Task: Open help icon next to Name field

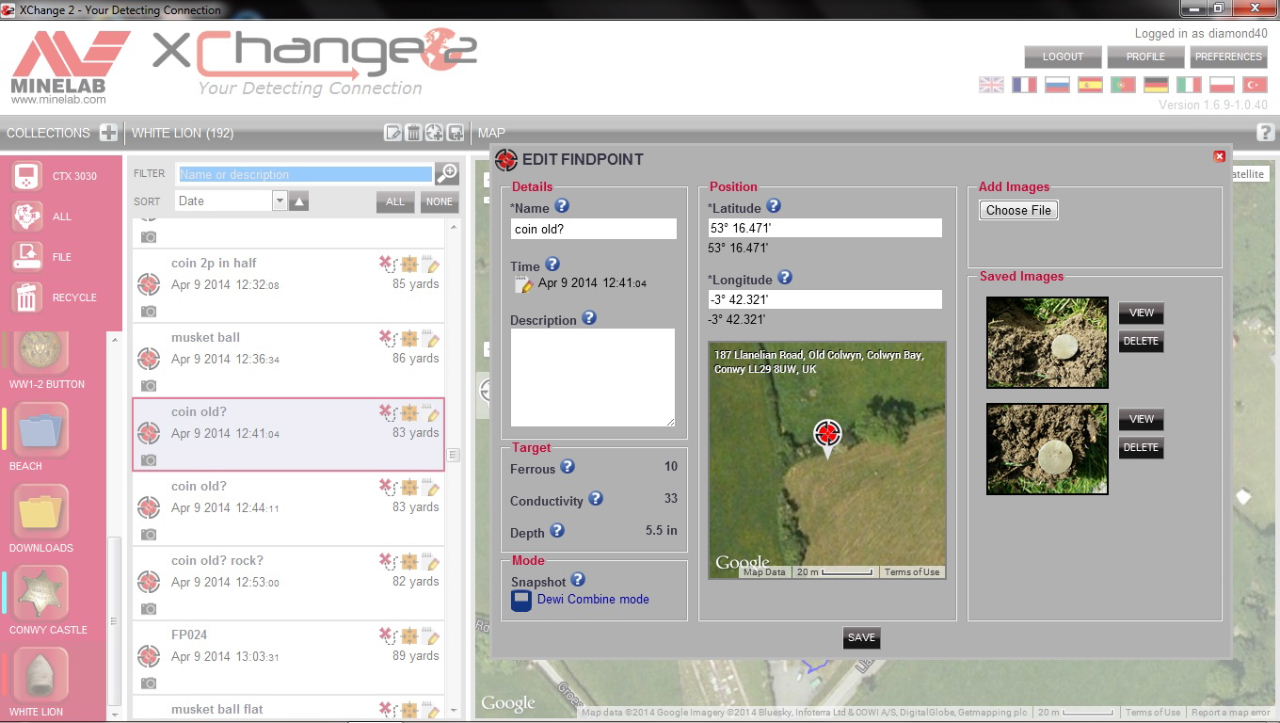Action: [562, 206]
